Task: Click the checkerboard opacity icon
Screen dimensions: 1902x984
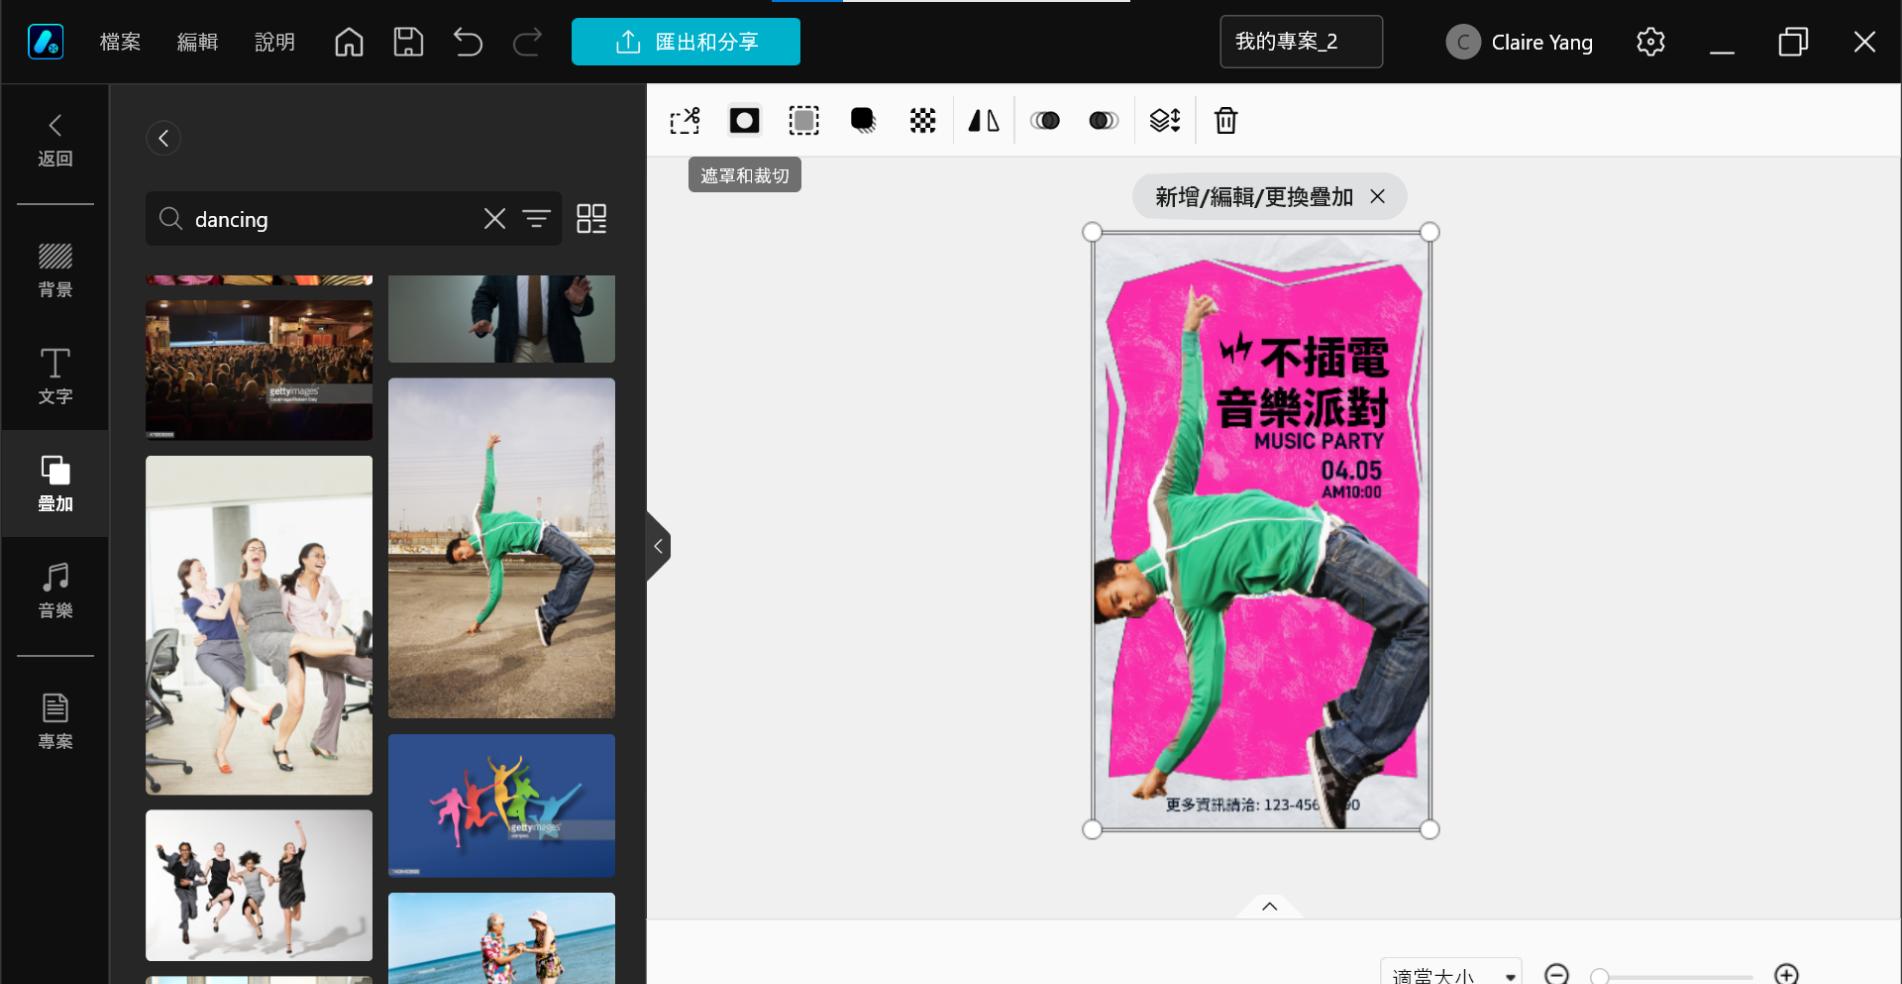Action: [x=922, y=121]
